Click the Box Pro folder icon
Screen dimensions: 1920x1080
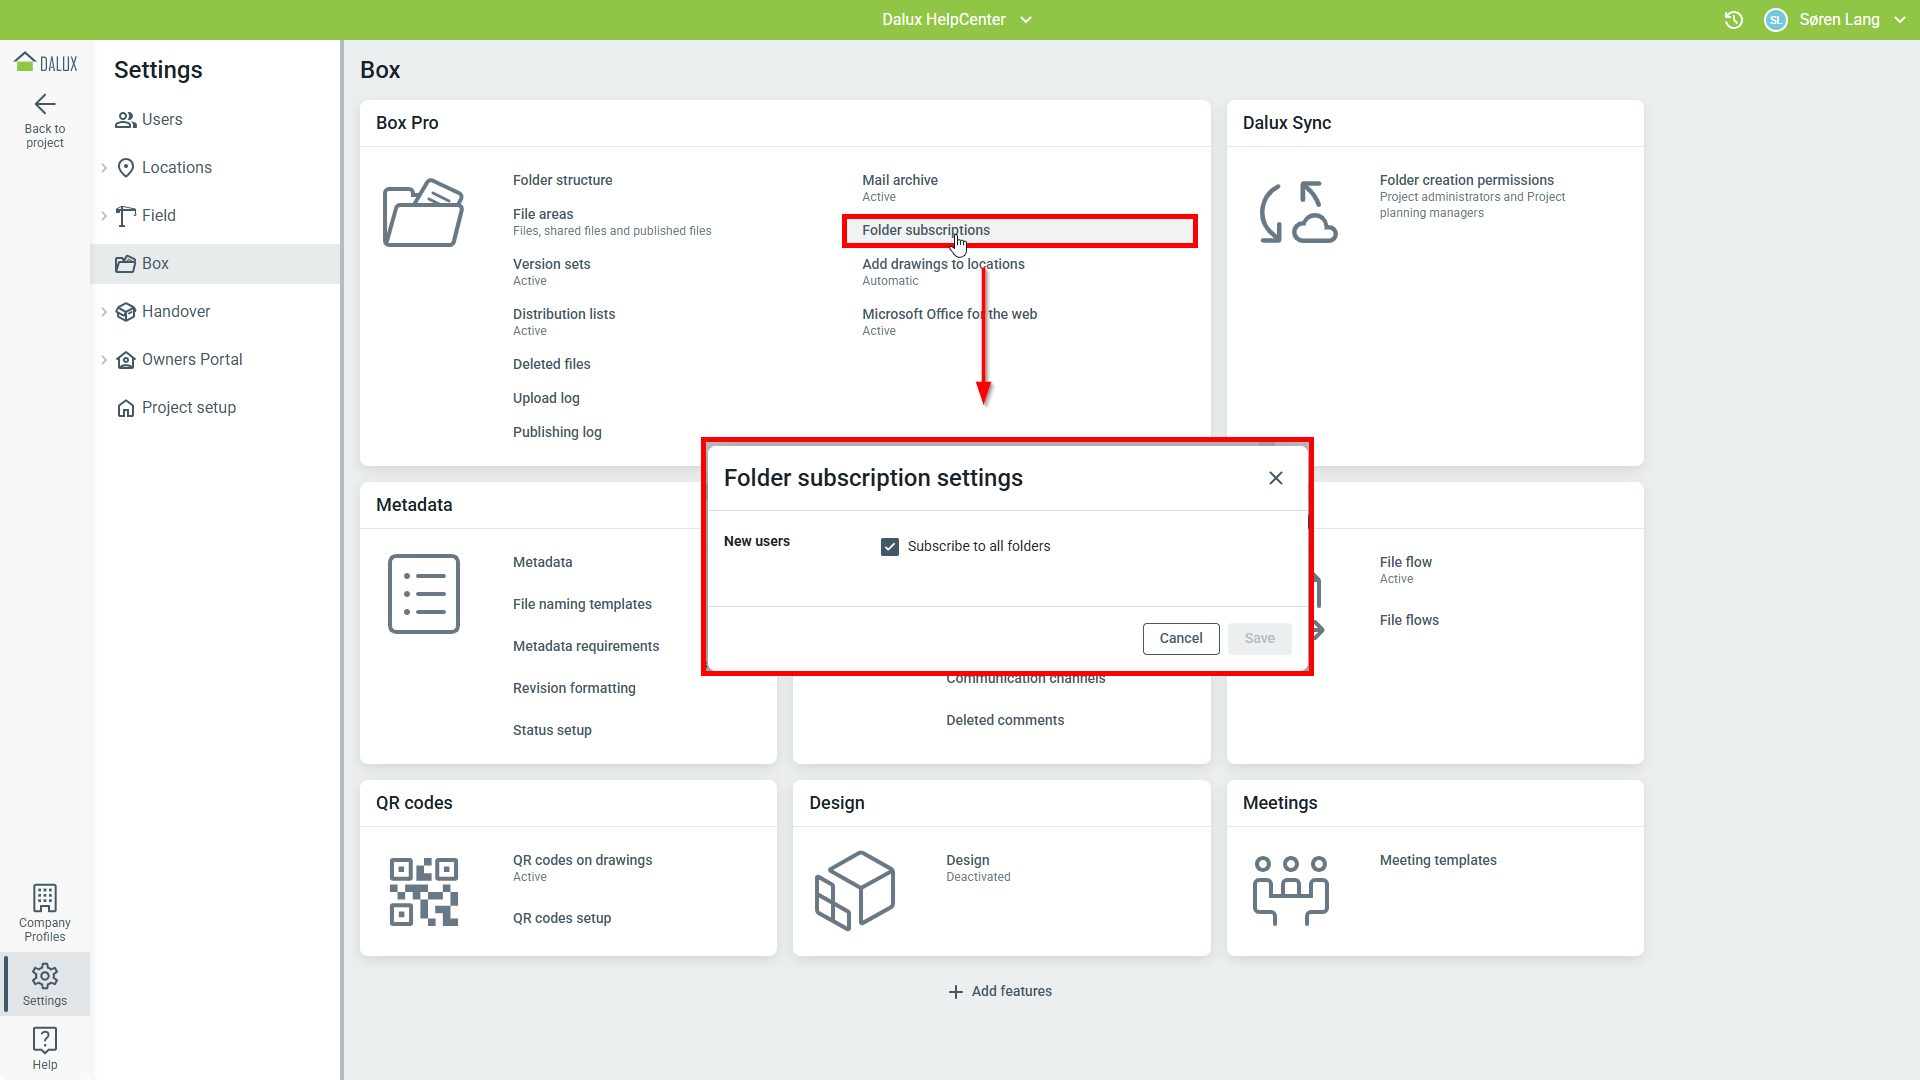point(423,213)
